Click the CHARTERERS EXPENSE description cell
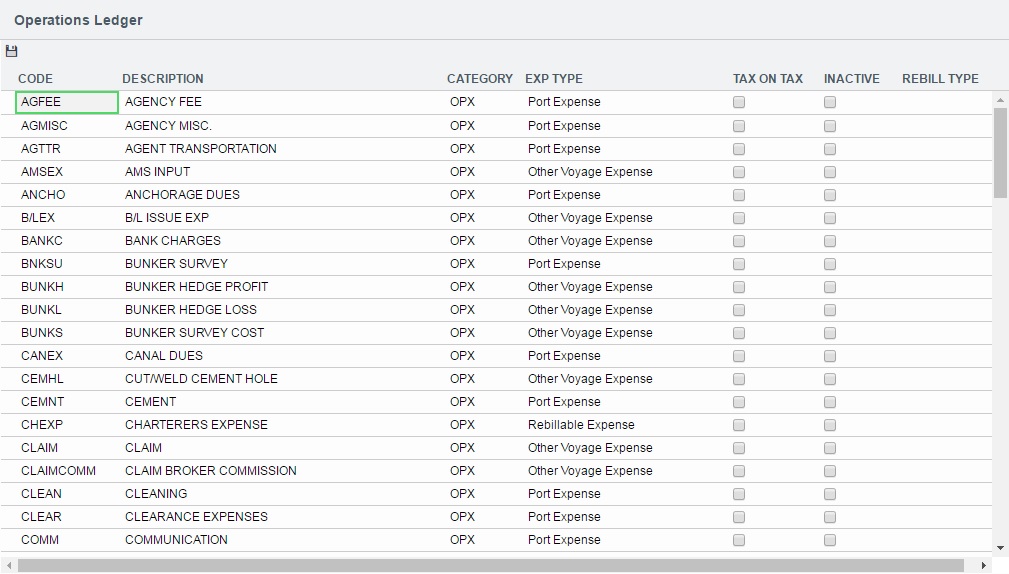 [x=196, y=425]
